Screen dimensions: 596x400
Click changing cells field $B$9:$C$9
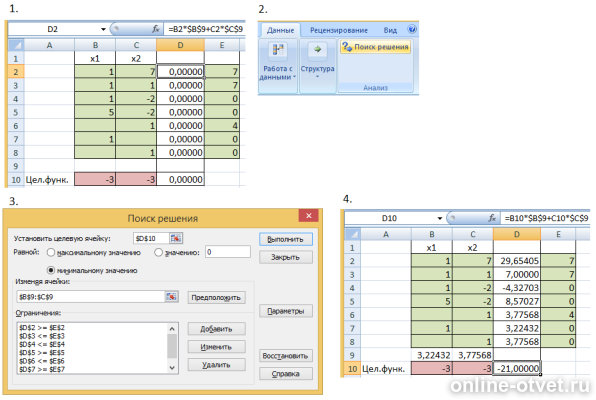point(90,297)
